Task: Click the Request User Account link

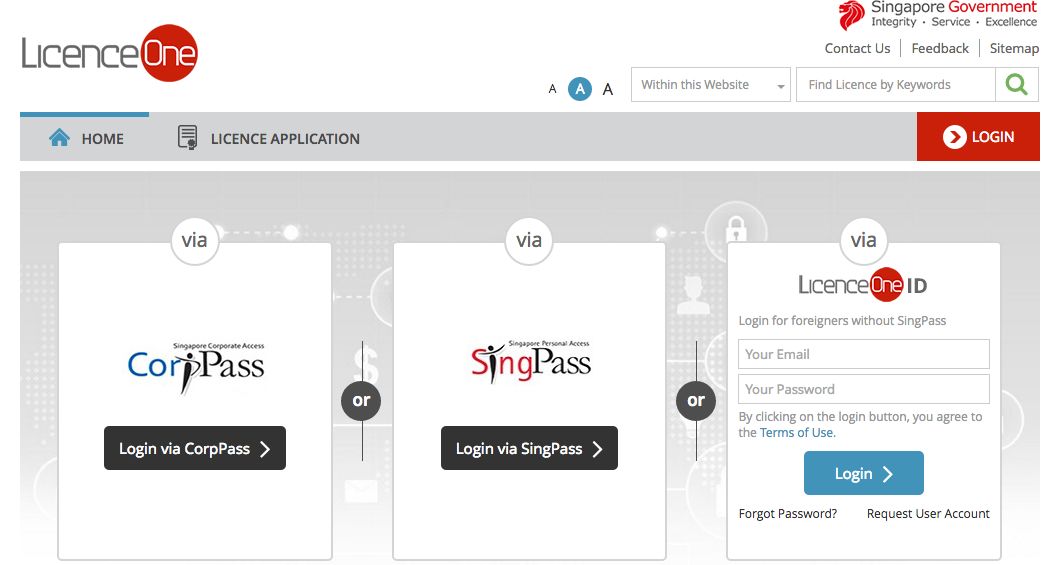Action: tap(928, 513)
